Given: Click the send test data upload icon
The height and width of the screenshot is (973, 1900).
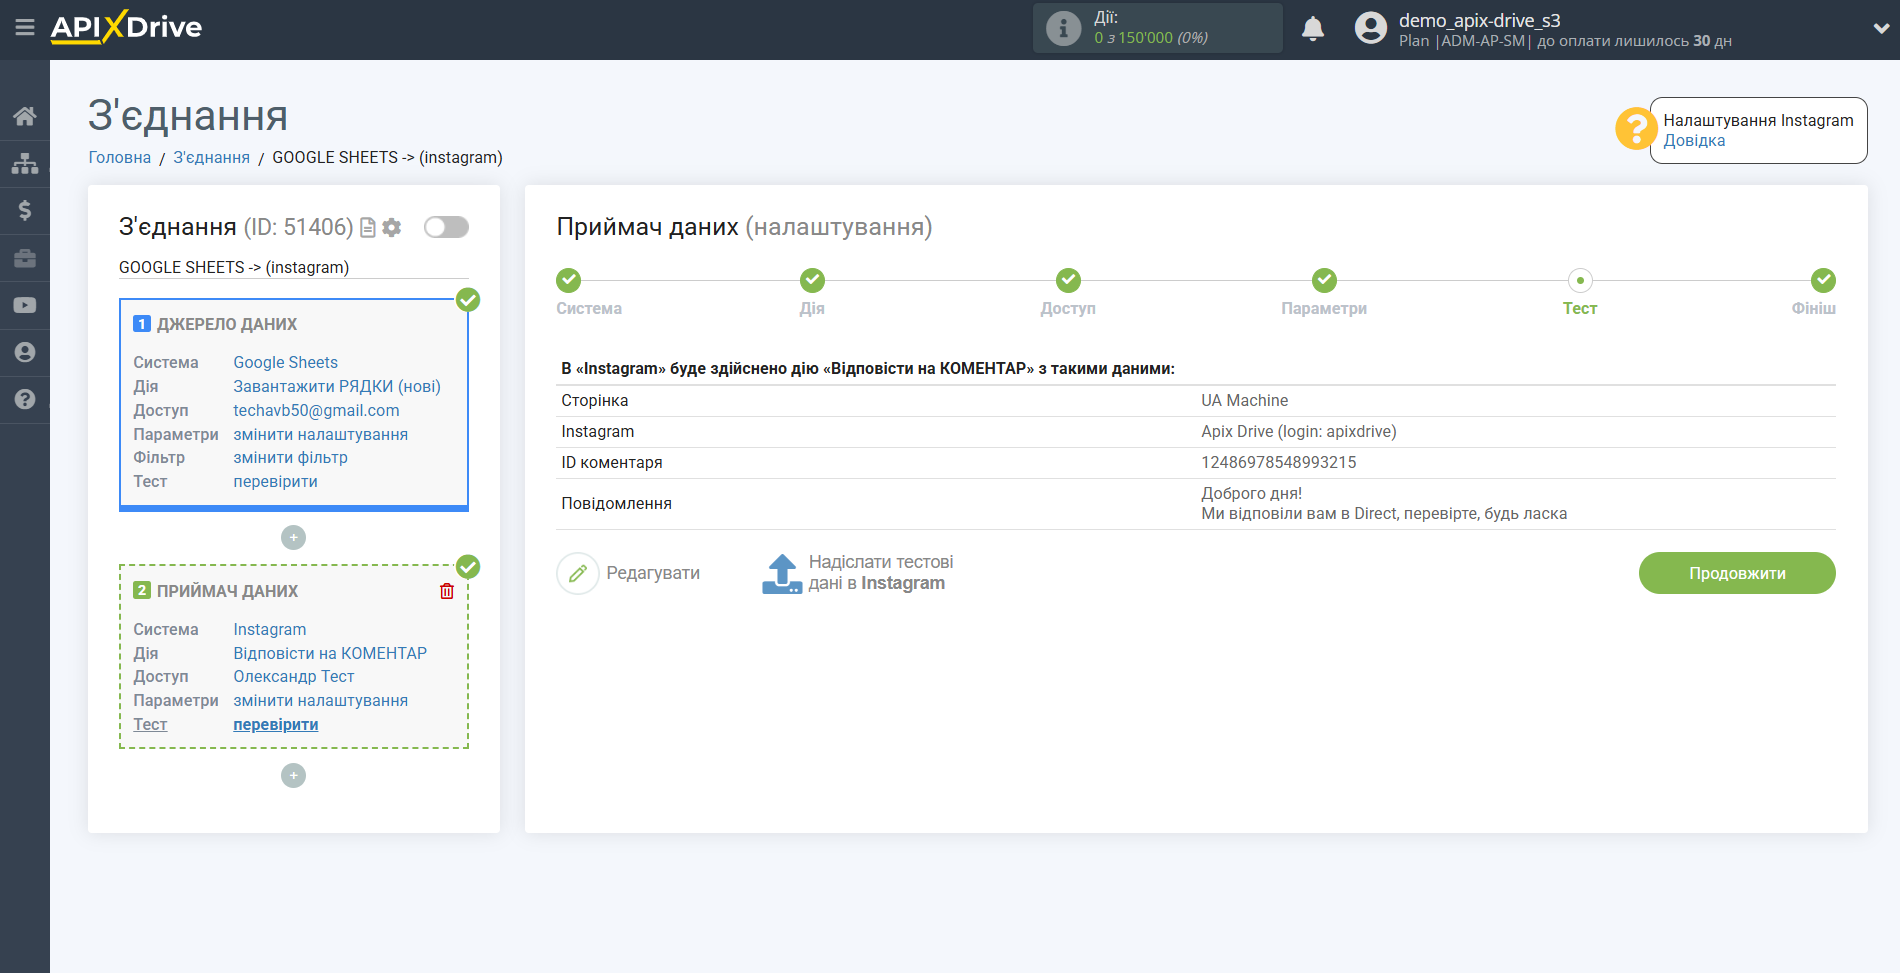Looking at the screenshot, I should [782, 574].
